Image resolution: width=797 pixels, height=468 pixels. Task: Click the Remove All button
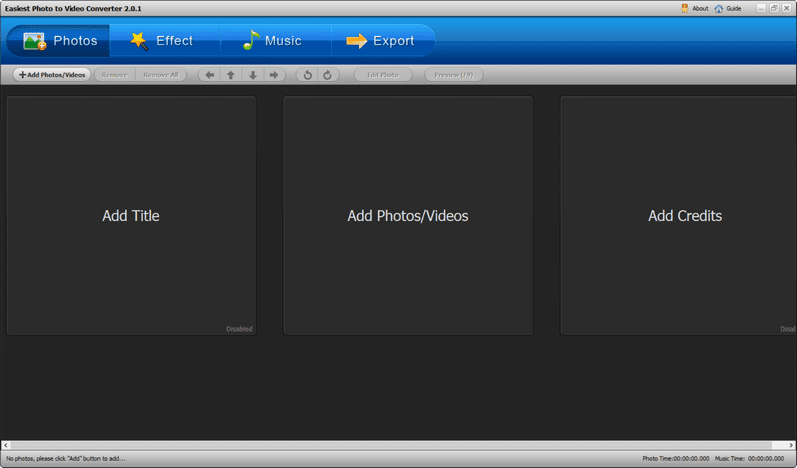pyautogui.click(x=161, y=75)
